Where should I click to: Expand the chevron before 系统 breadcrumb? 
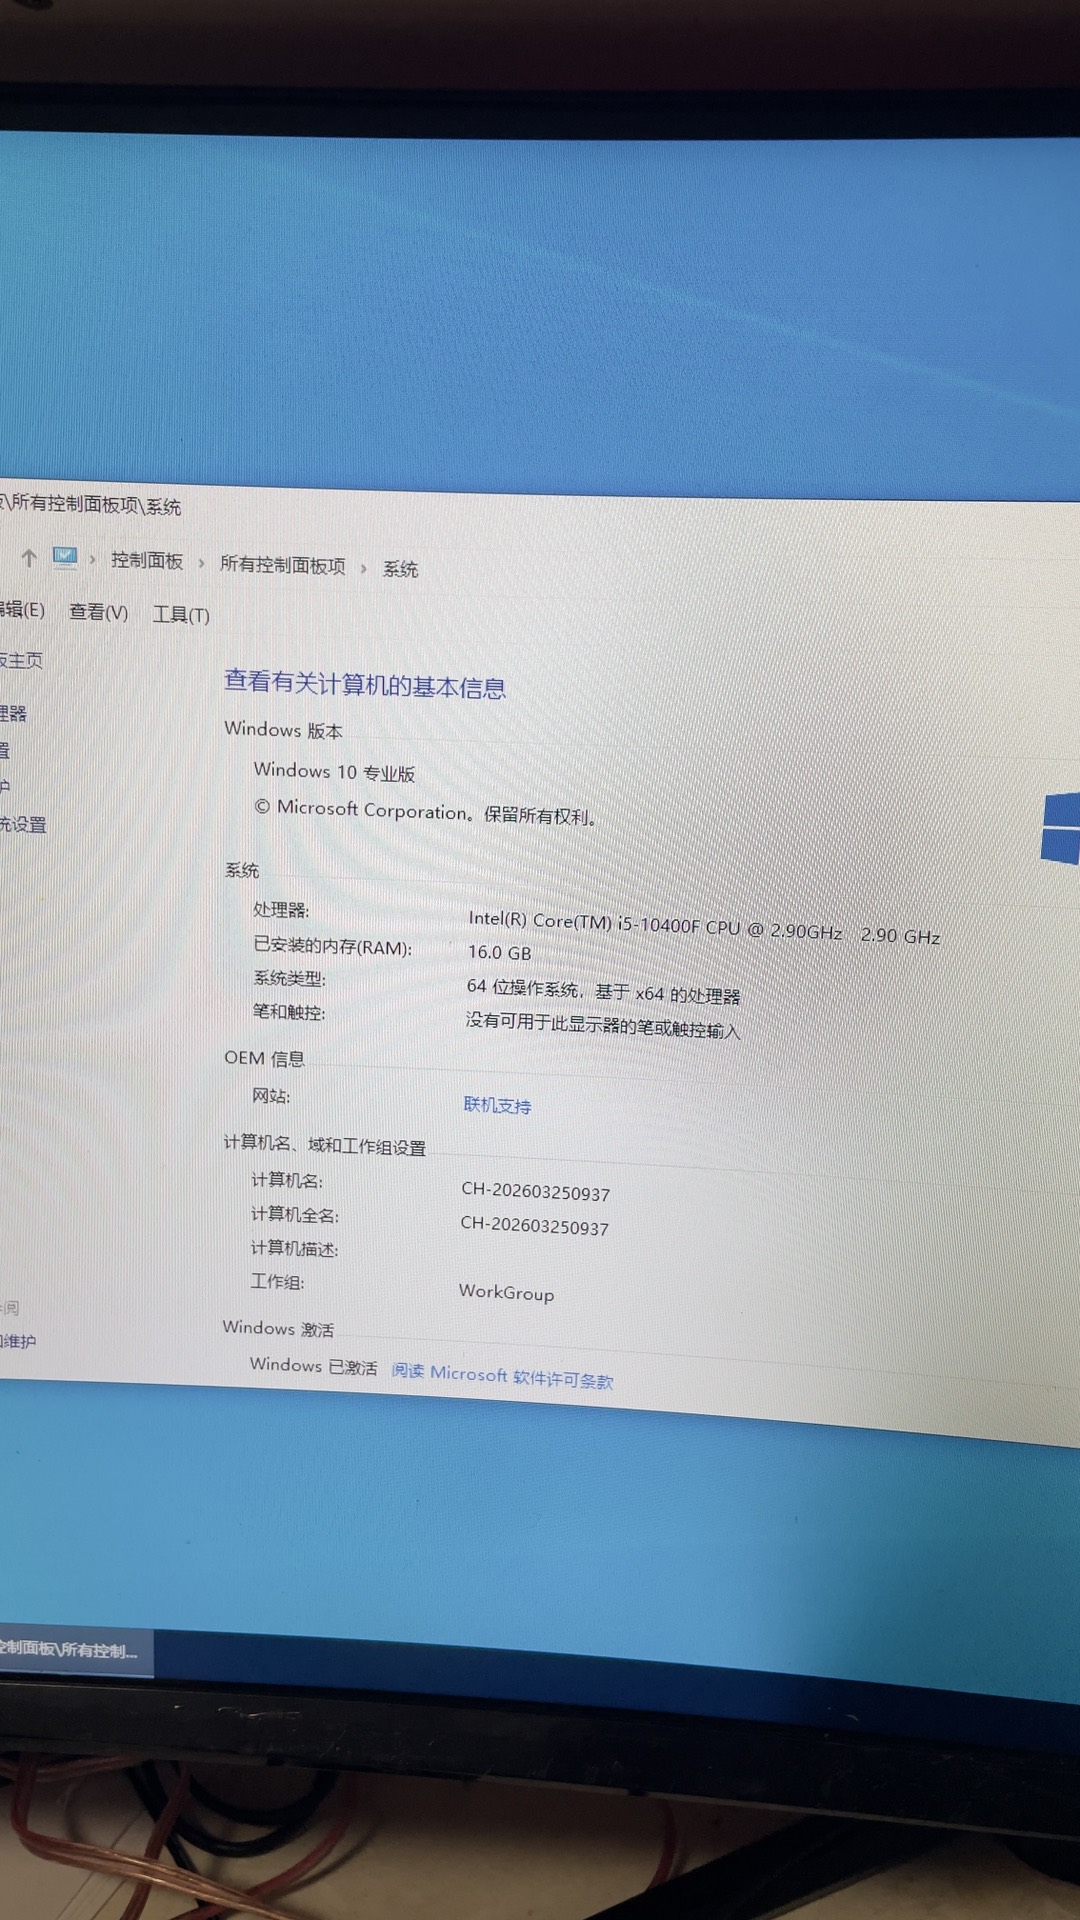point(363,568)
